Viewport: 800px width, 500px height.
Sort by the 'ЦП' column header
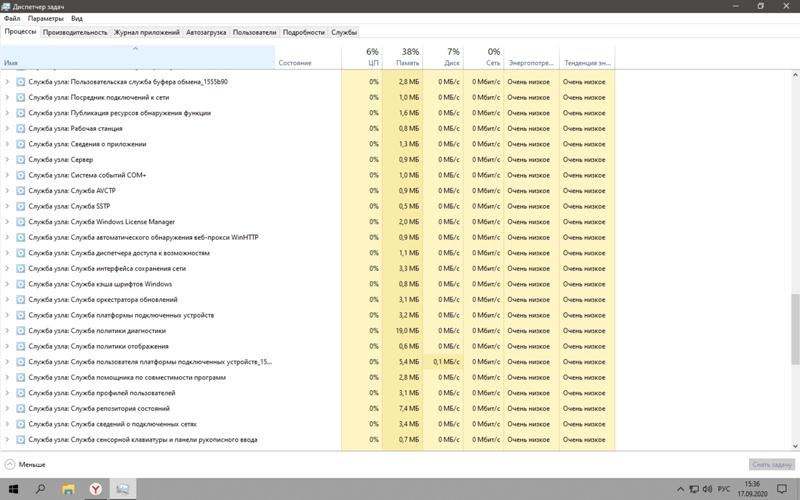coord(362,57)
